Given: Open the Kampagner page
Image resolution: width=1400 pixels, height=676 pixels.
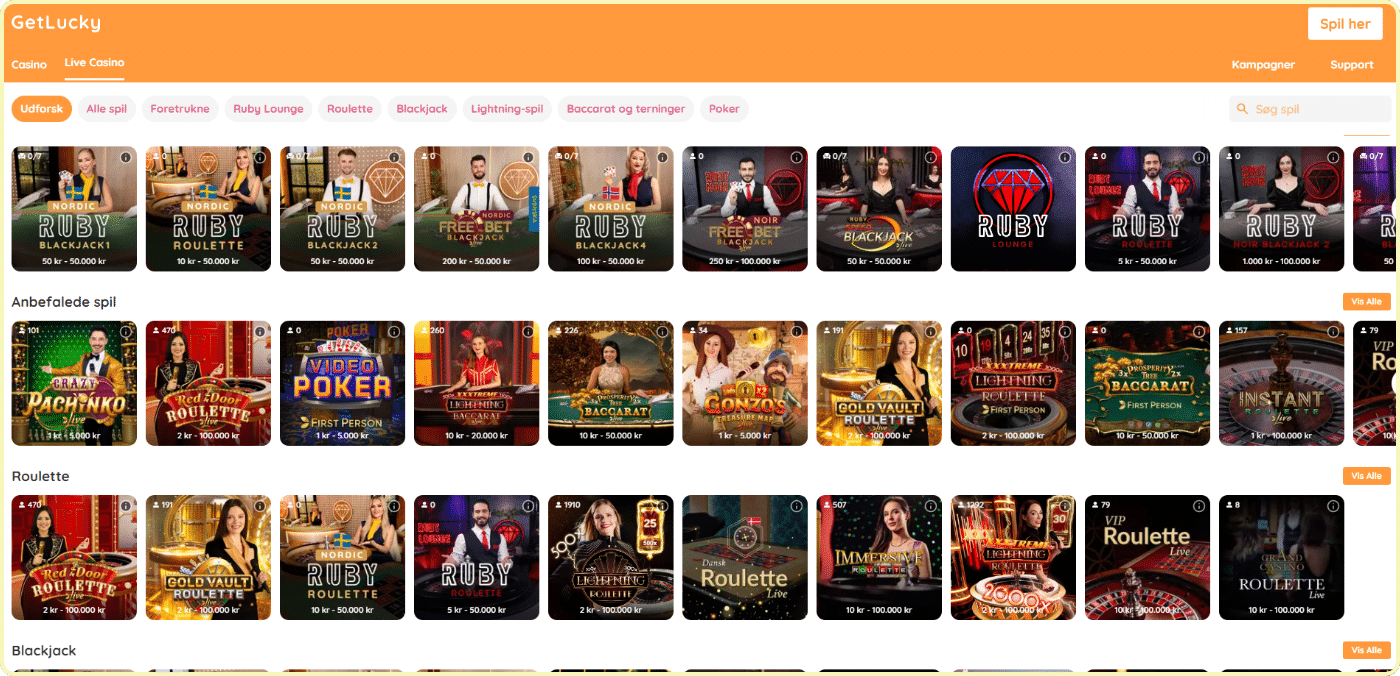Looking at the screenshot, I should coord(1263,64).
